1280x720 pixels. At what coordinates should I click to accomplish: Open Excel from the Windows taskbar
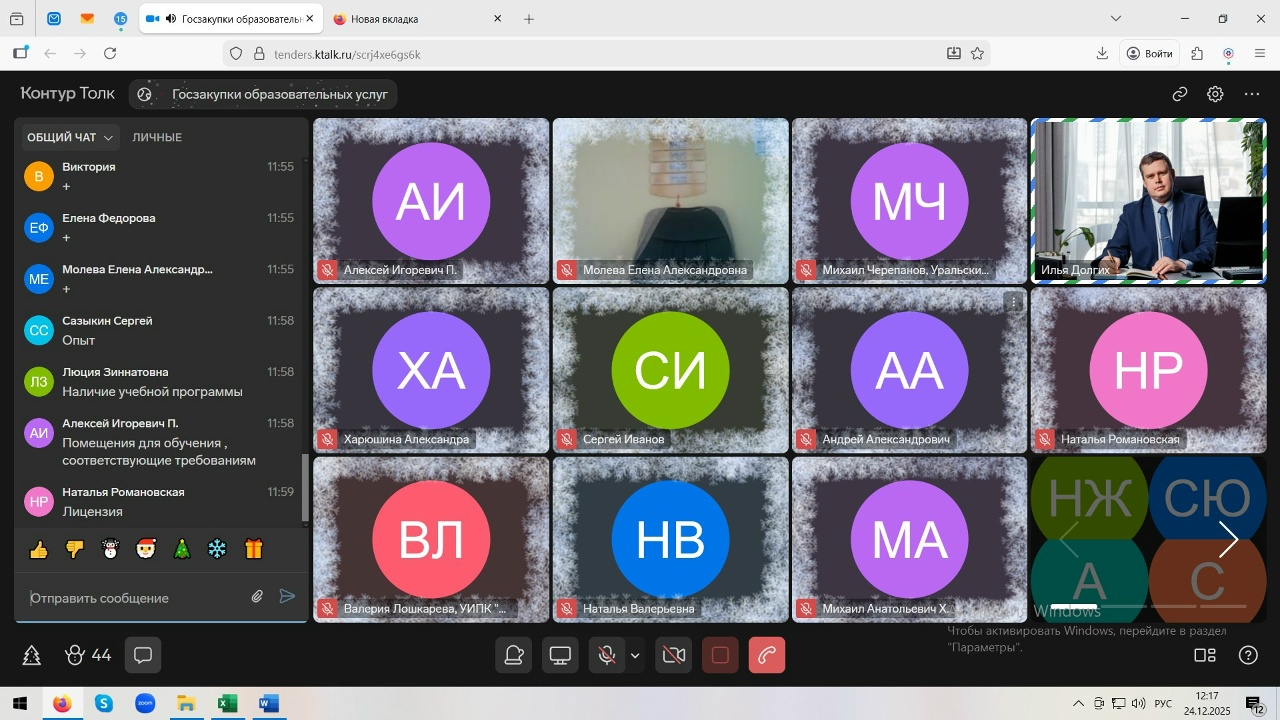point(227,704)
